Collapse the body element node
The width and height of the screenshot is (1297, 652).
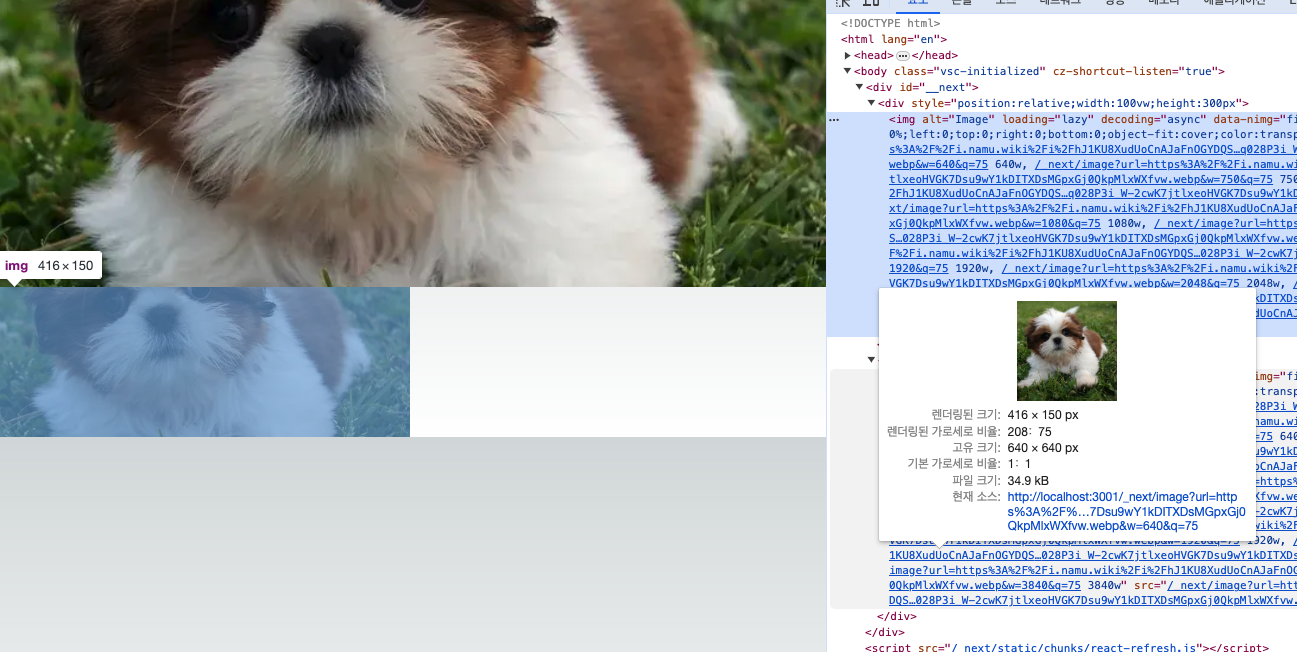click(x=848, y=71)
